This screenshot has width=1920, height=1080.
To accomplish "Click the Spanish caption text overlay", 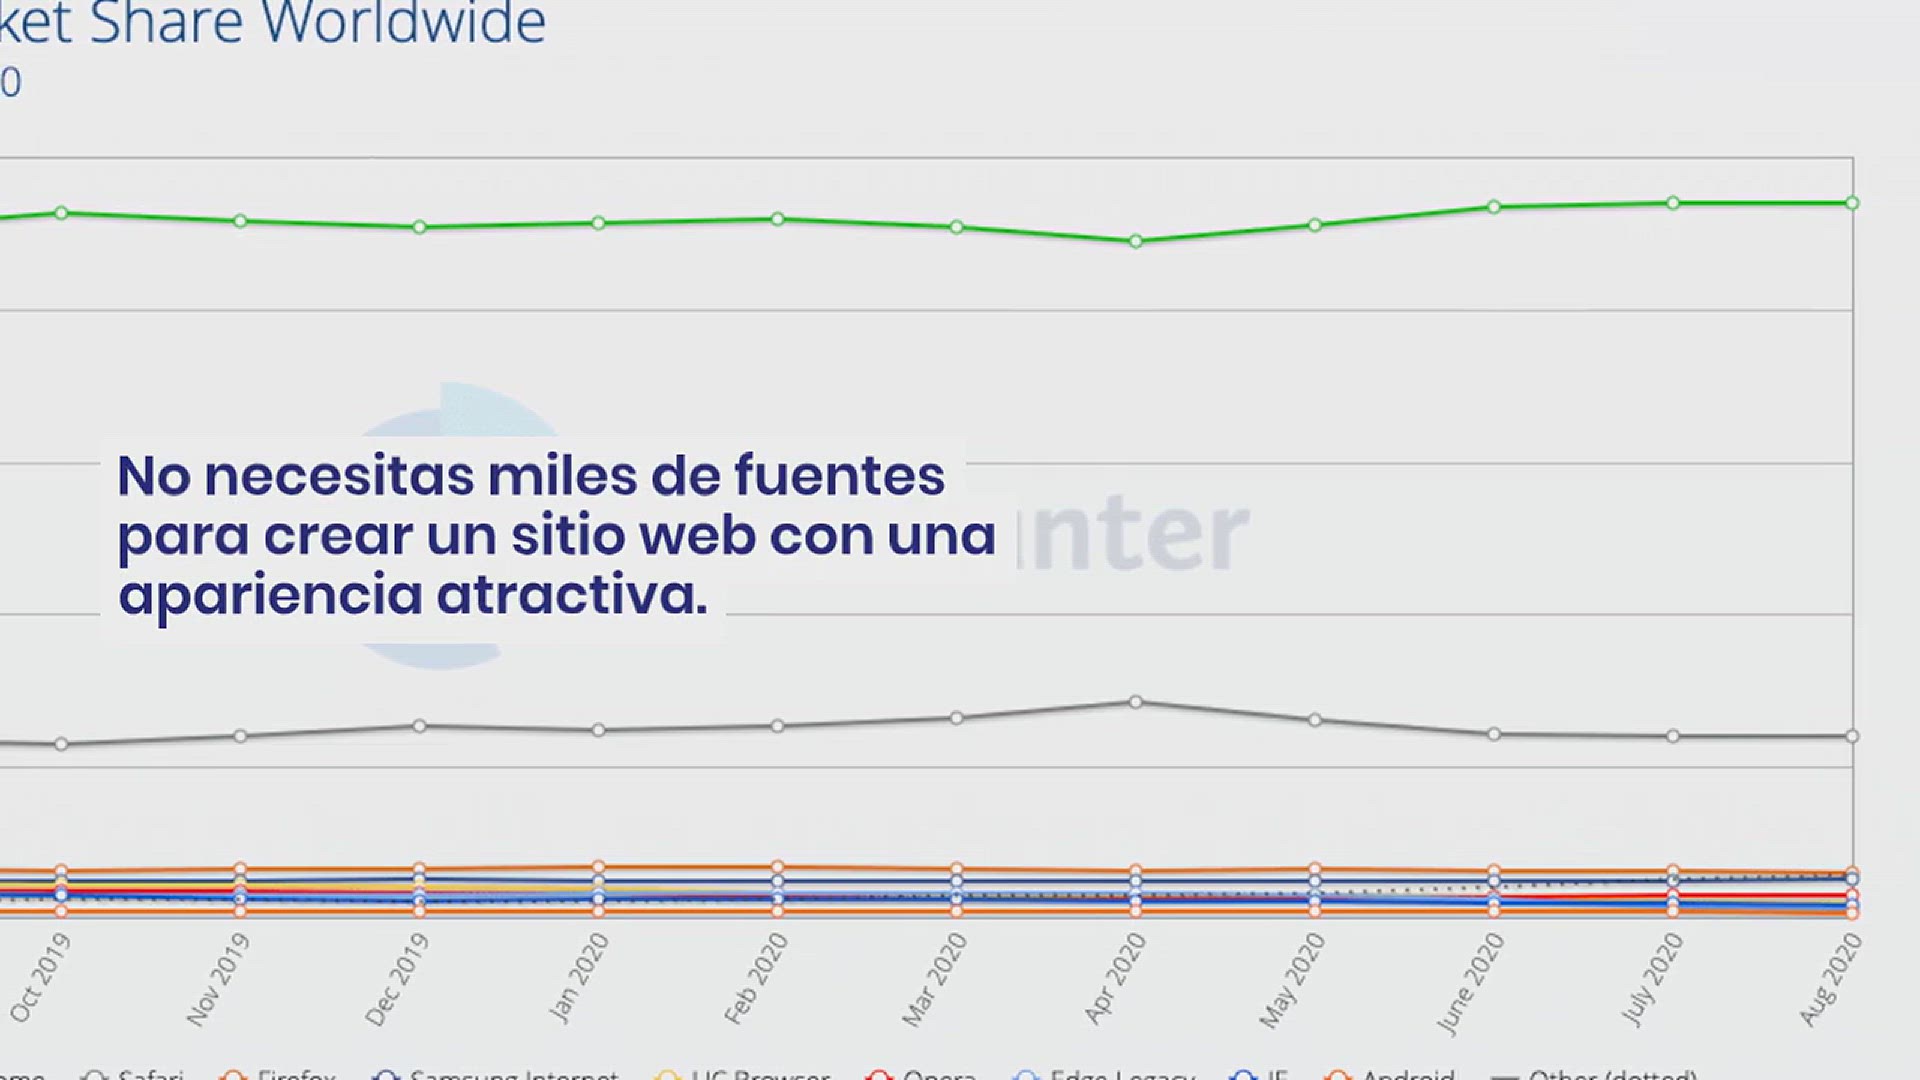I will pyautogui.click(x=556, y=535).
